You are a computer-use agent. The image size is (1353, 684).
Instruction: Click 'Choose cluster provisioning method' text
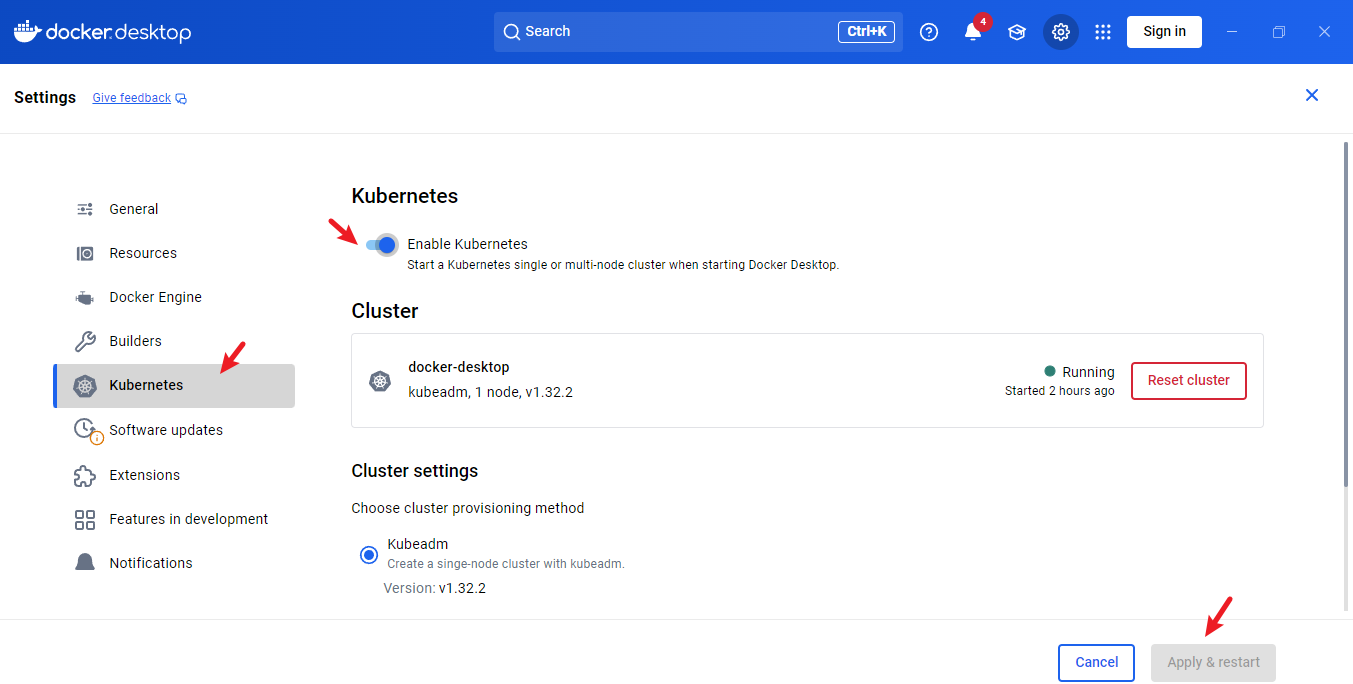[x=468, y=508]
